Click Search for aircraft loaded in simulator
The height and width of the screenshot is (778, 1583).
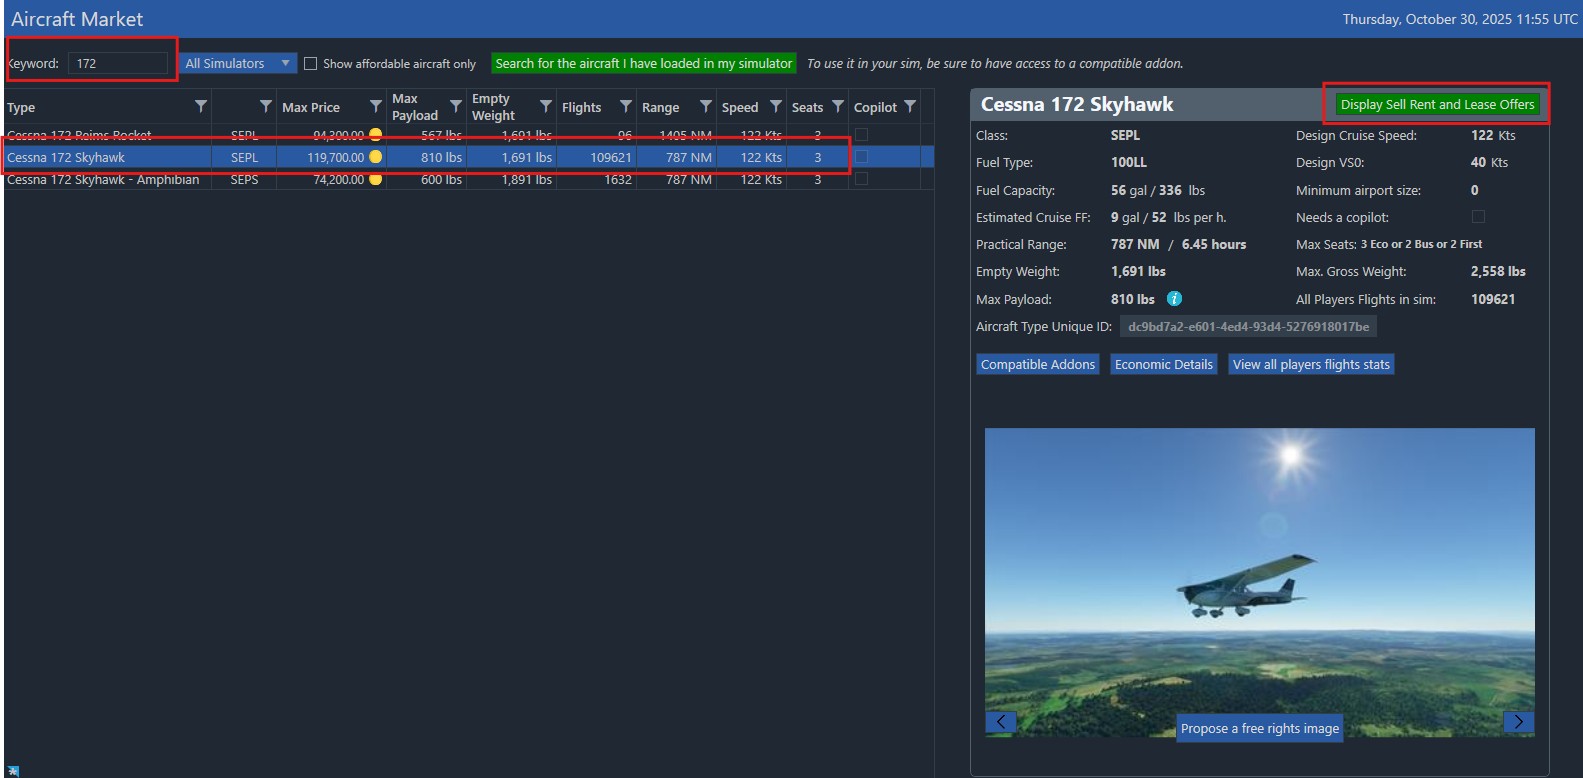644,63
